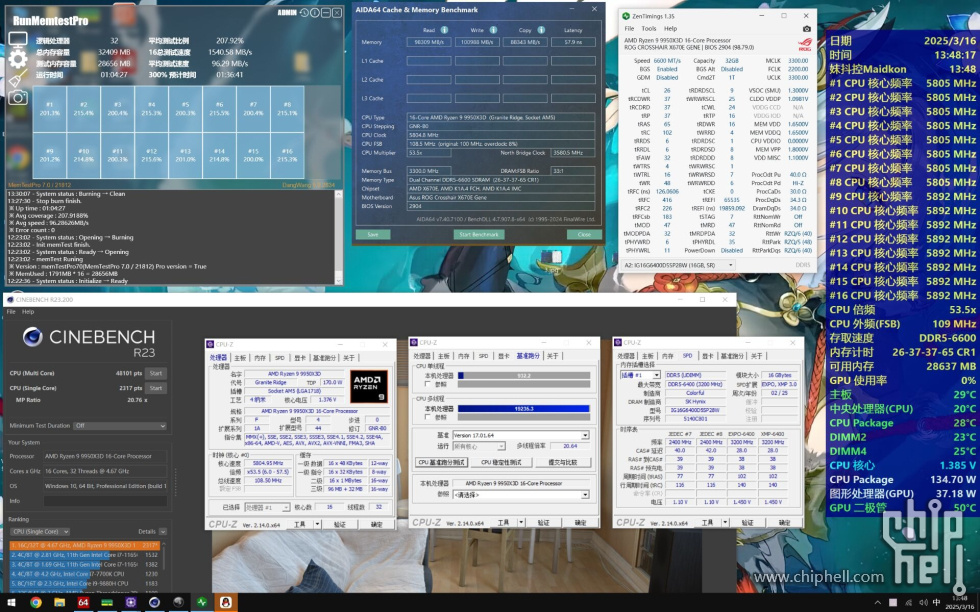Viewport: 980px width, 612px height.
Task: Open the Minimum Test Duration dropdown in Cinebench
Action: coord(119,426)
